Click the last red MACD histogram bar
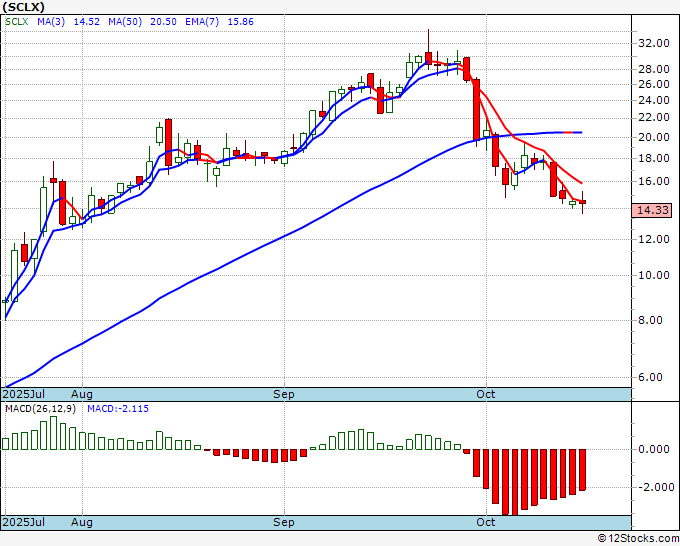680x546 pixels. (x=582, y=470)
